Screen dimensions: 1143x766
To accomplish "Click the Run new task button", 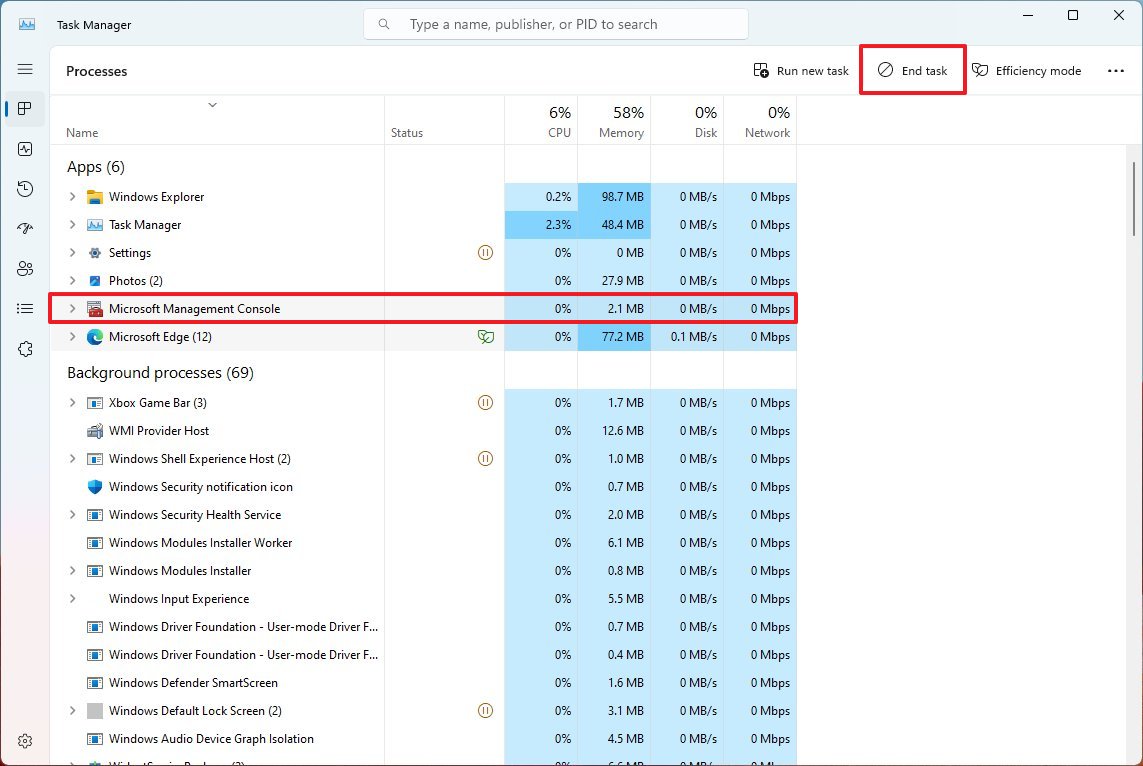I will pyautogui.click(x=800, y=70).
